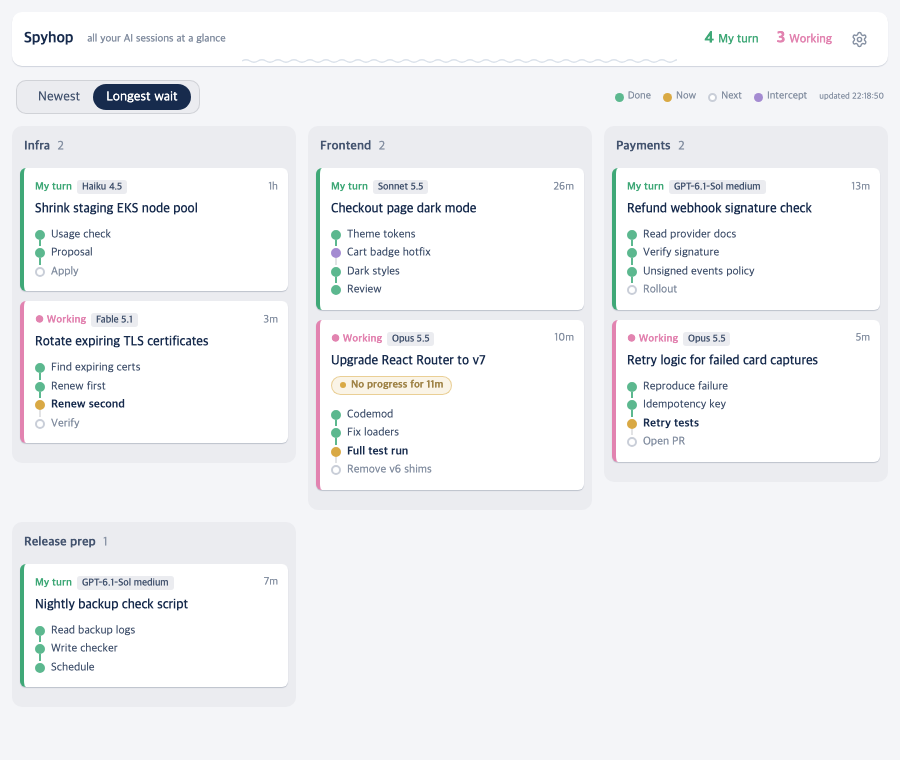900x760 pixels.
Task: Click the Next legend hollow circle
Action: coord(712,97)
